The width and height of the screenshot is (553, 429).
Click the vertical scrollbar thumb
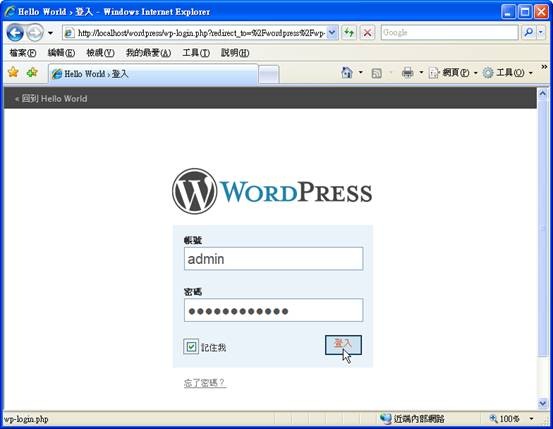click(543, 228)
